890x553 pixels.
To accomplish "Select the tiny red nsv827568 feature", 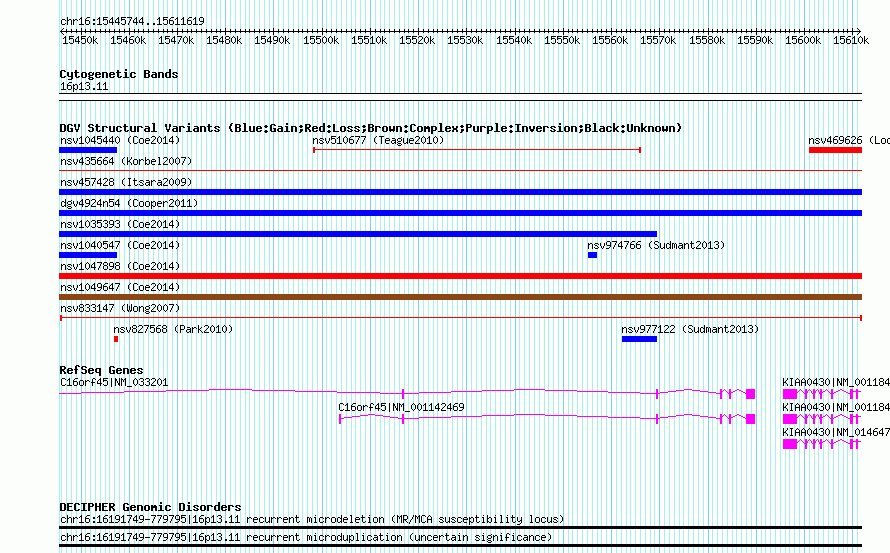I will tap(116, 339).
